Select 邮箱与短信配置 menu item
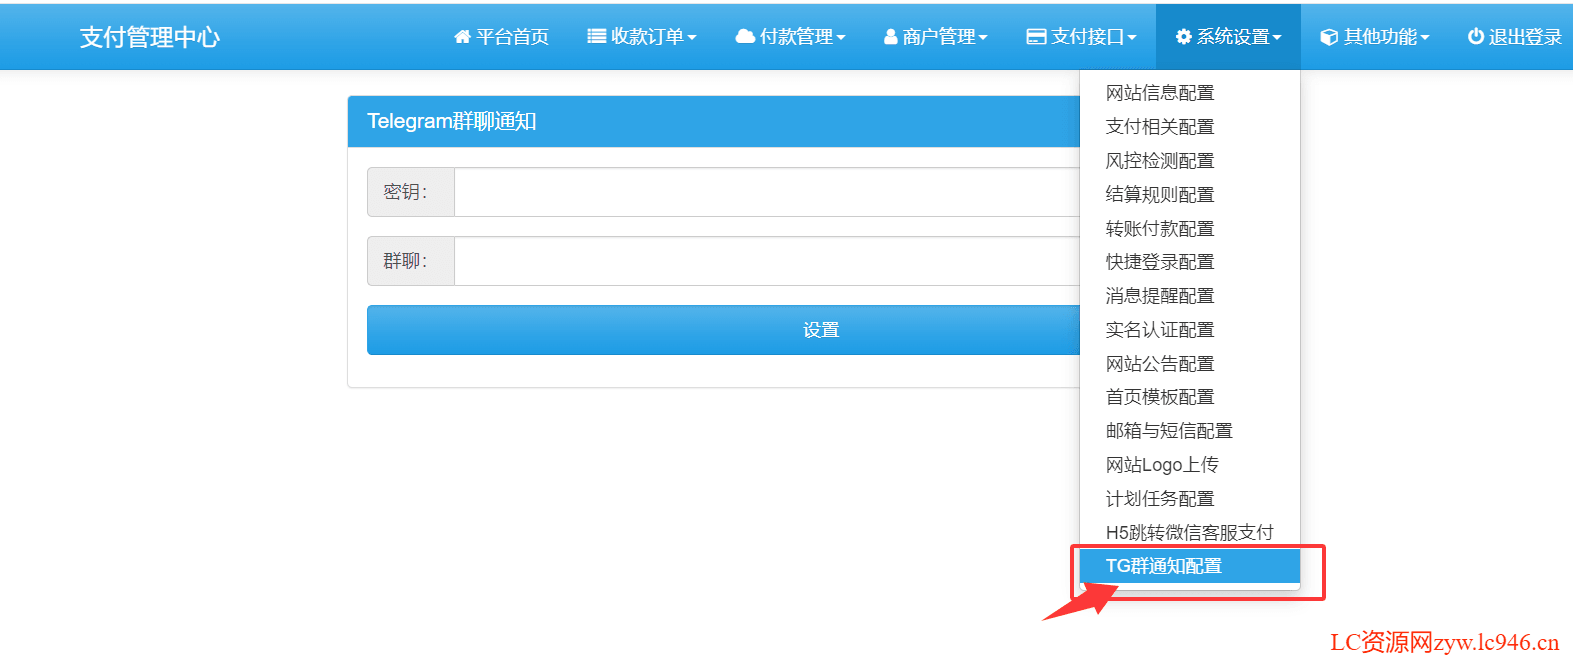This screenshot has width=1573, height=661. (x=1169, y=431)
